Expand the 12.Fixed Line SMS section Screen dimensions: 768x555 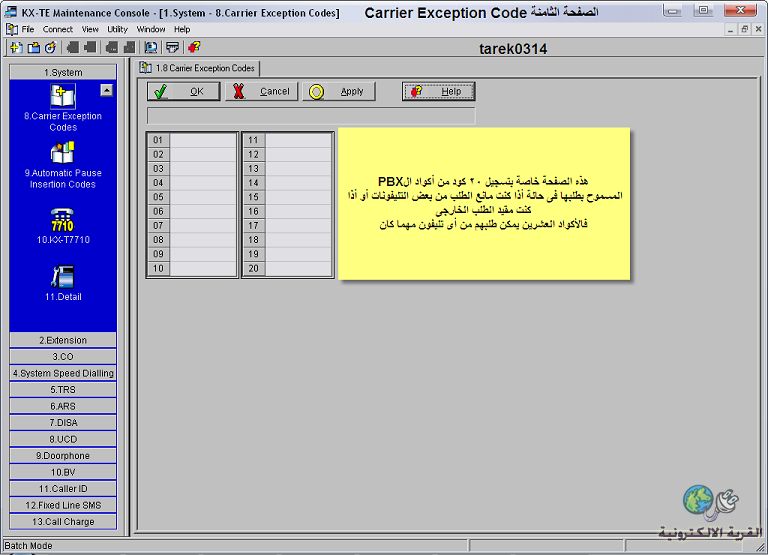[63, 505]
